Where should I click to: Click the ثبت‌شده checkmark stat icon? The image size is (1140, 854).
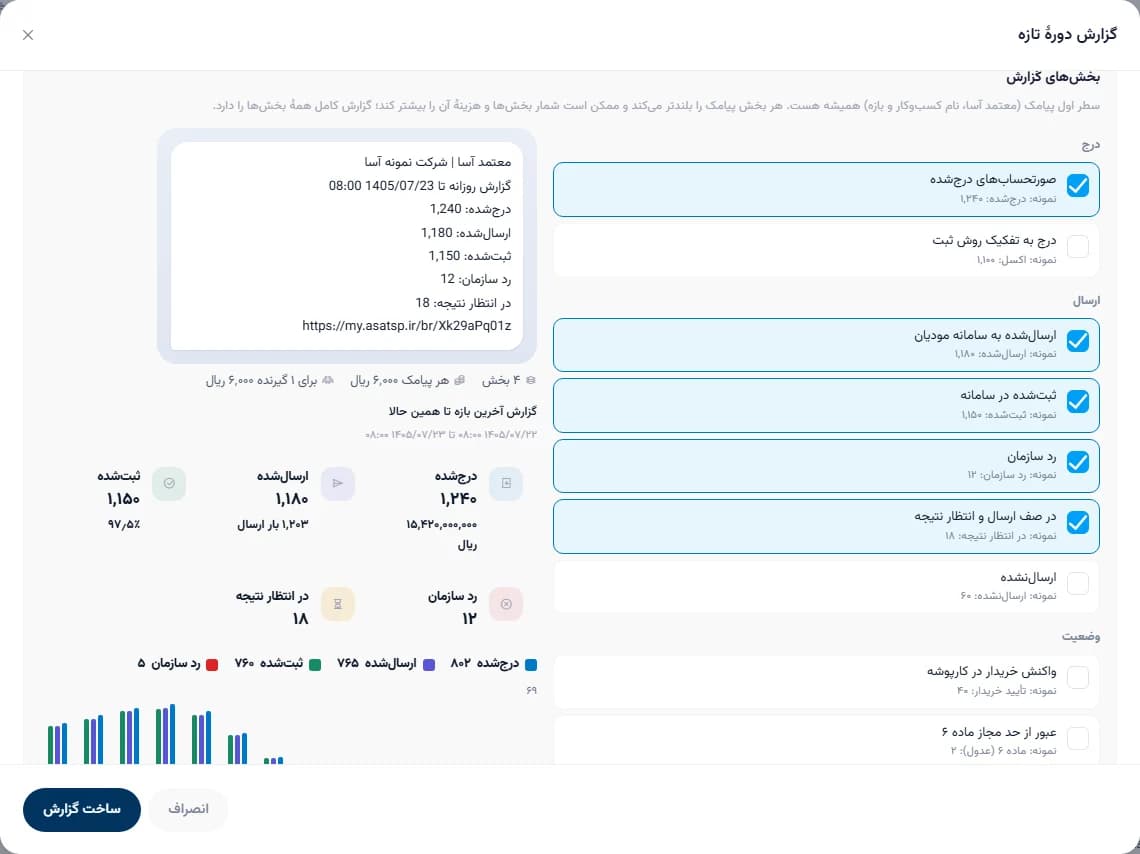tap(169, 483)
